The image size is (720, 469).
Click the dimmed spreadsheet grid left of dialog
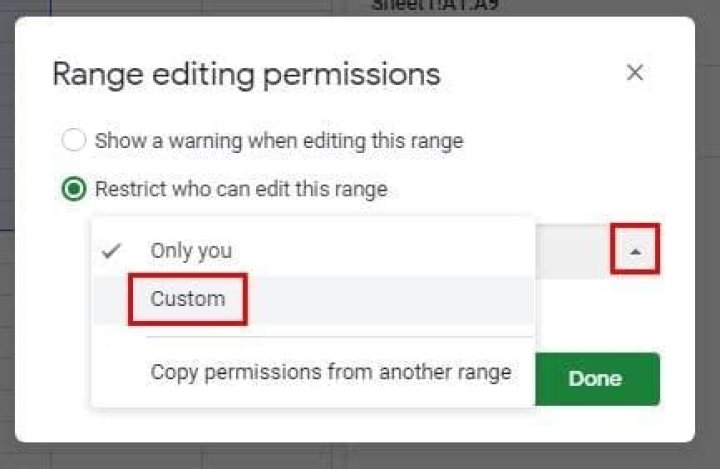pos(8,250)
